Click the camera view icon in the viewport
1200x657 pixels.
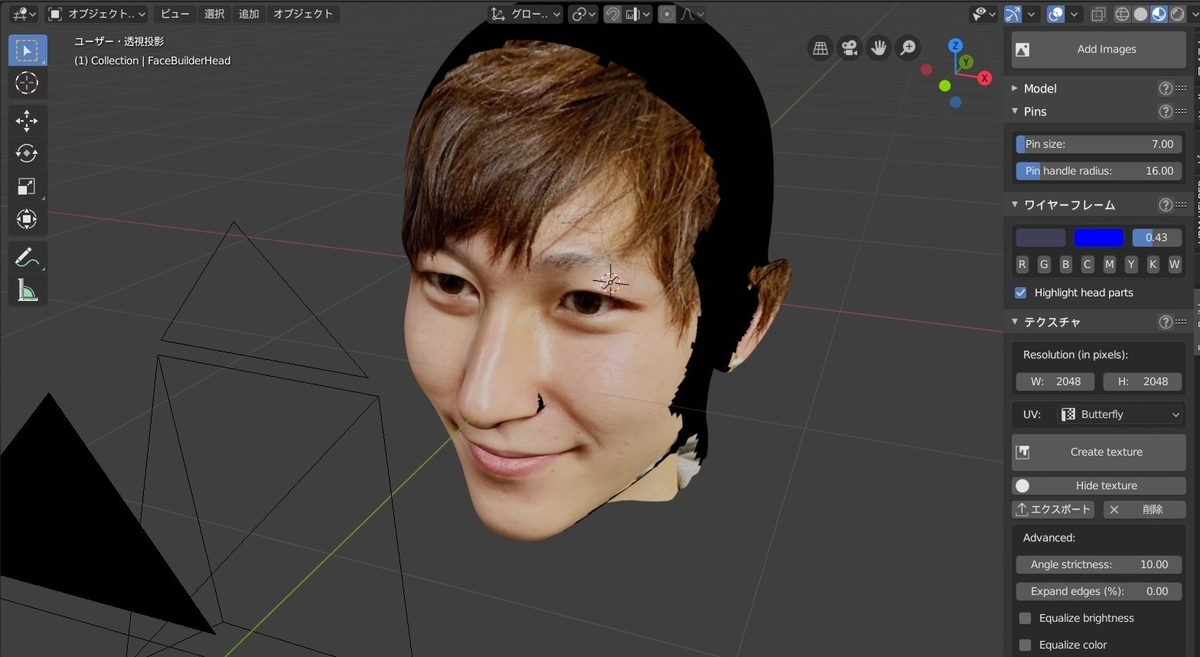tap(849, 47)
